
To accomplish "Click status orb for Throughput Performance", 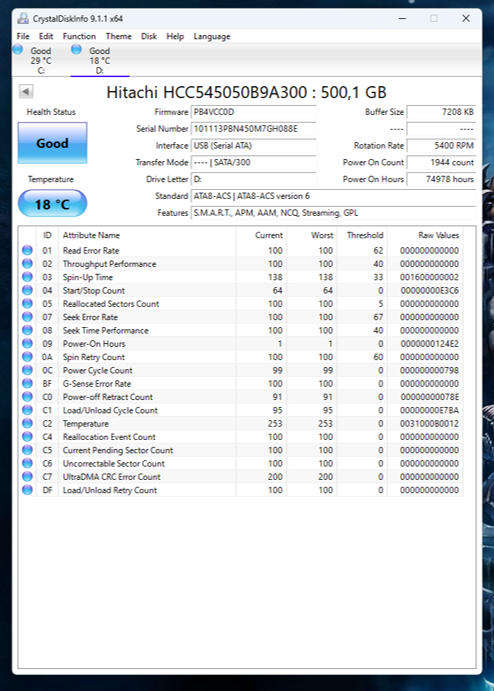I will click(x=27, y=264).
